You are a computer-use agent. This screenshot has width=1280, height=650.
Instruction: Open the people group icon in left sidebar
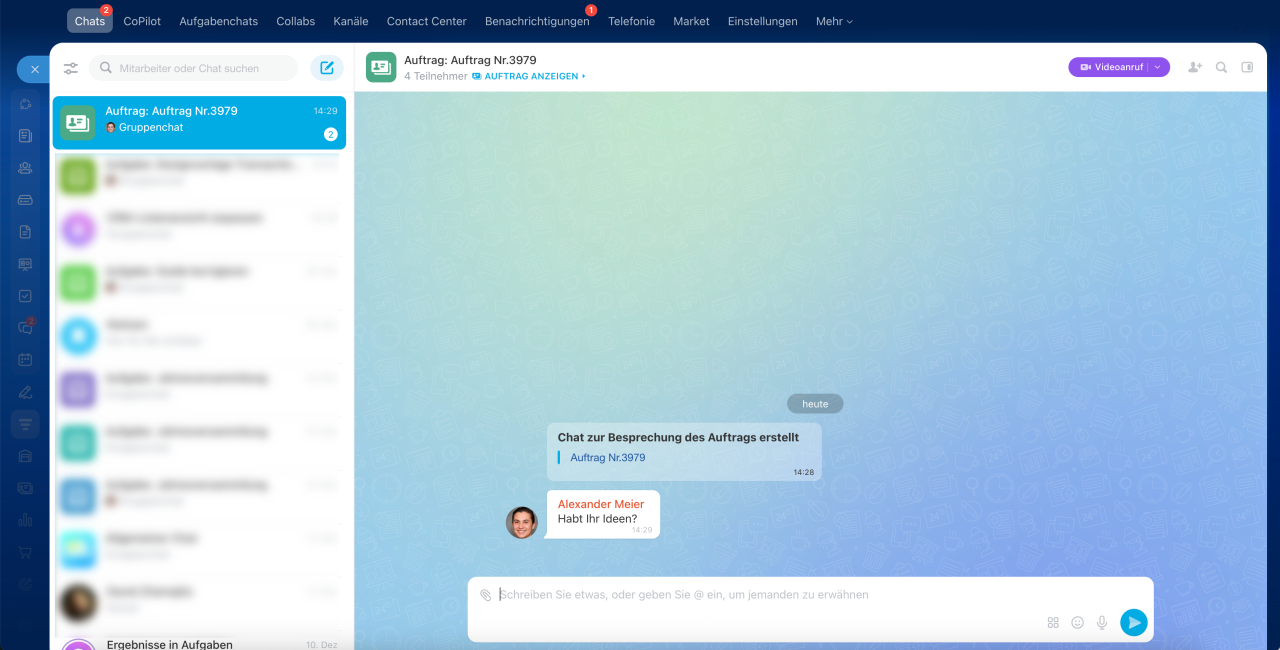tap(25, 168)
